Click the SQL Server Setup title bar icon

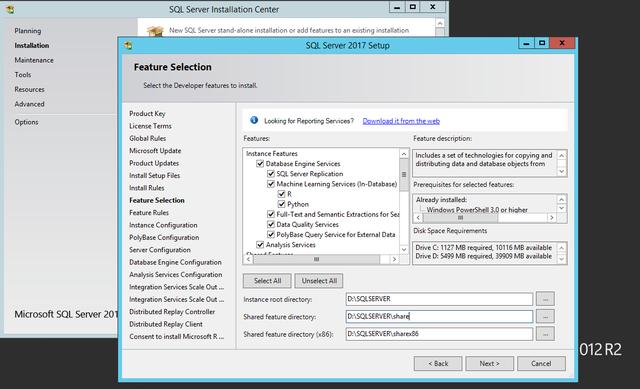(128, 45)
